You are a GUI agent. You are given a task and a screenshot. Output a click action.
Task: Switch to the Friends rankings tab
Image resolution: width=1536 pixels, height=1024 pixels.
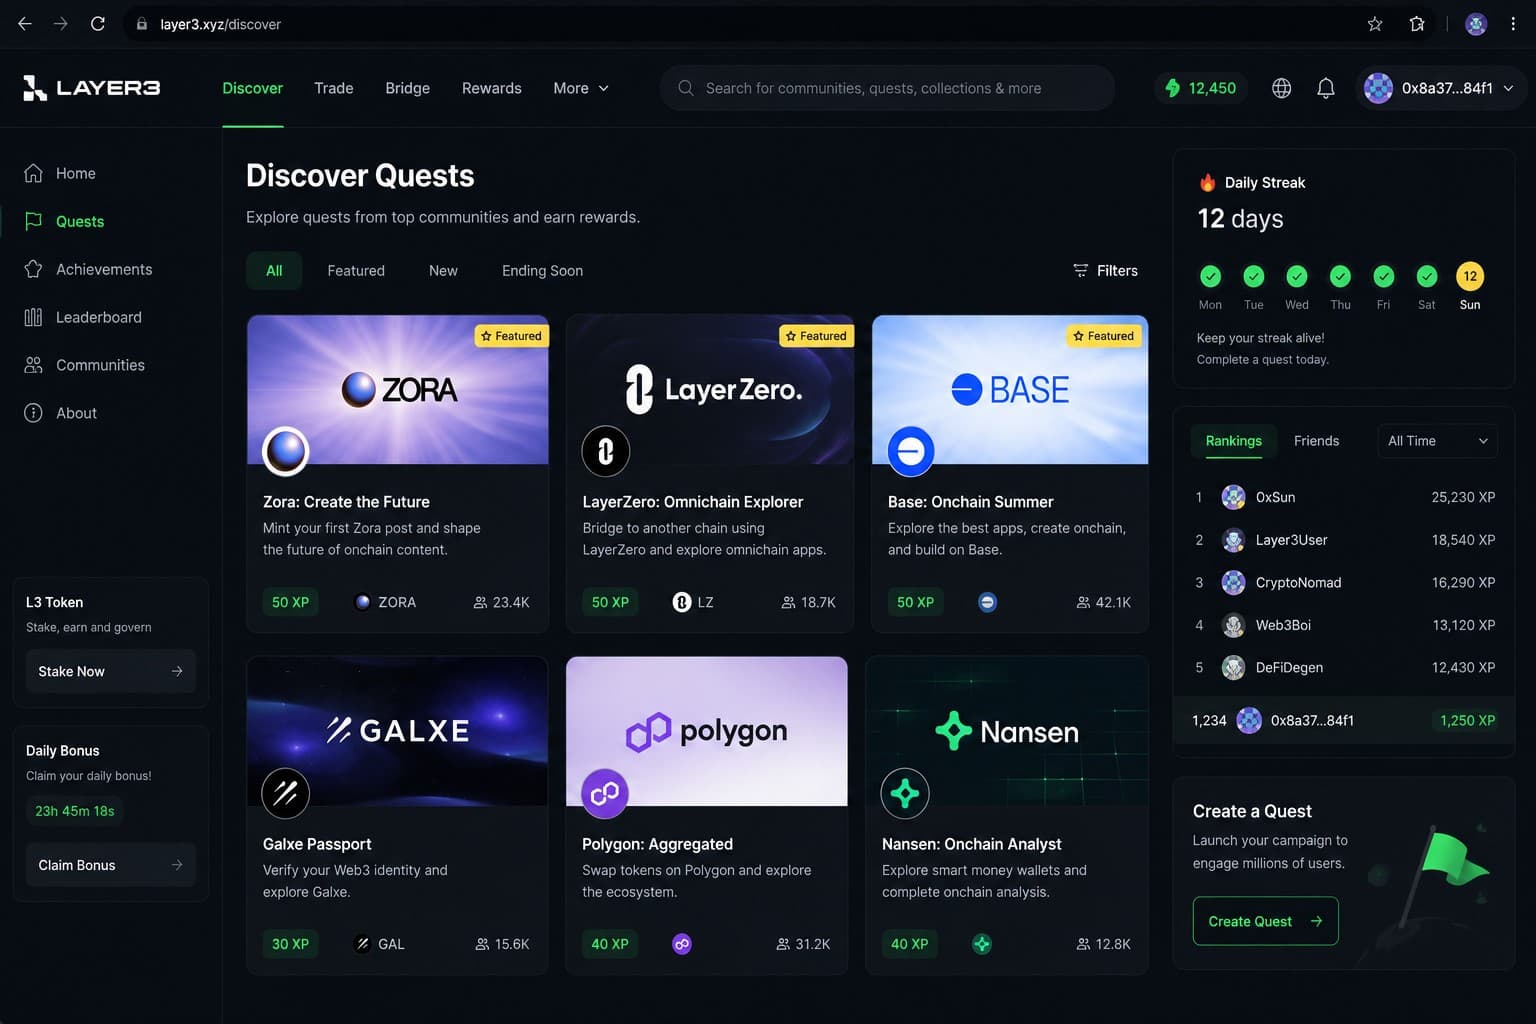(x=1316, y=441)
